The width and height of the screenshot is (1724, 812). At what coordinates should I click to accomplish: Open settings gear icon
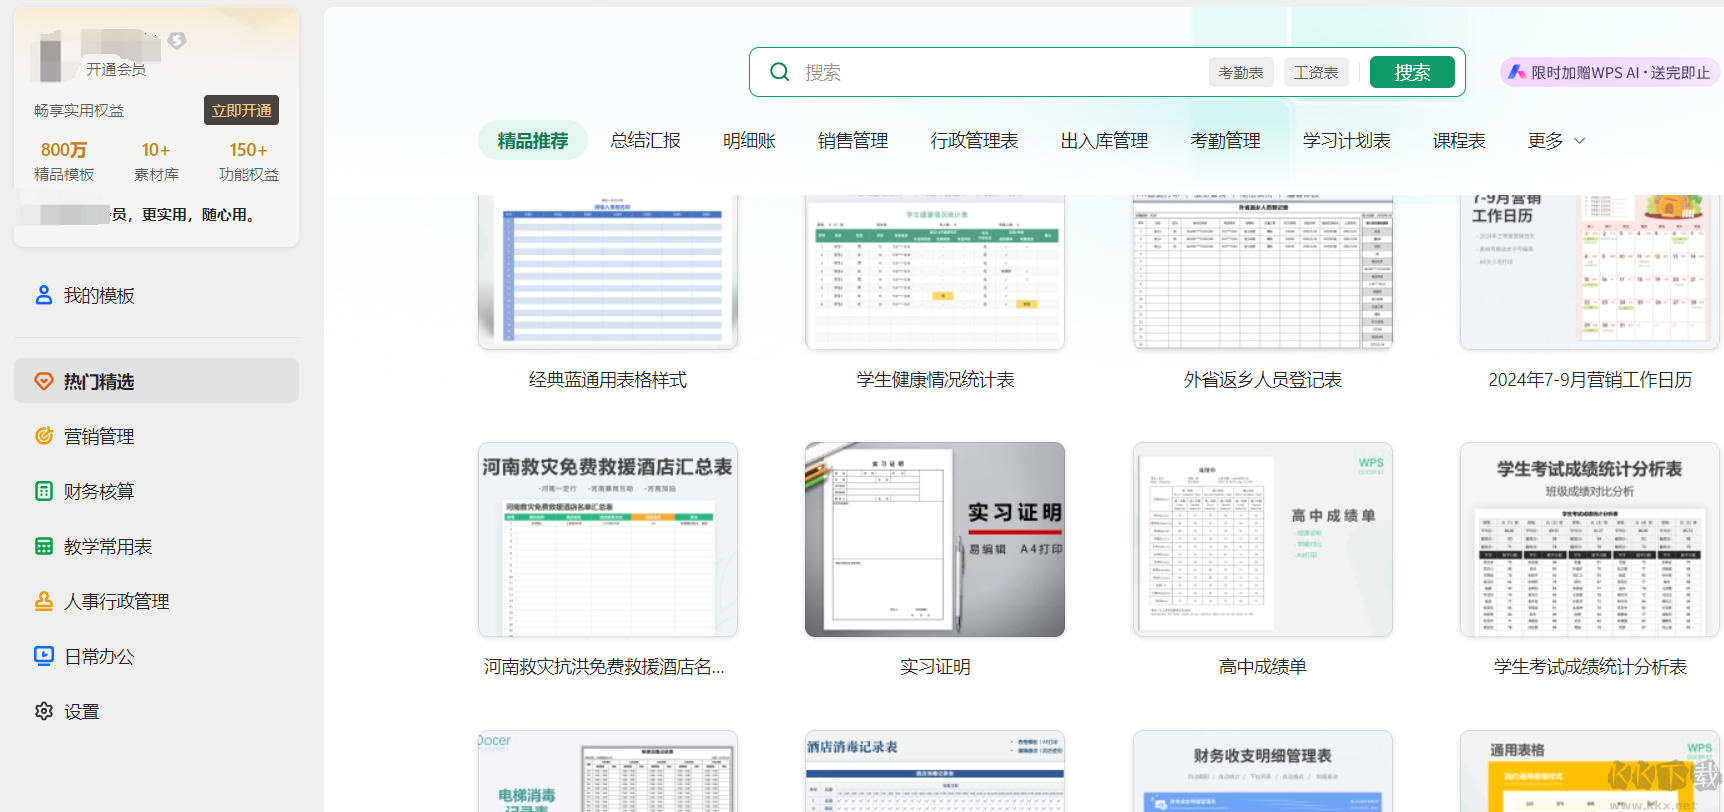[44, 711]
